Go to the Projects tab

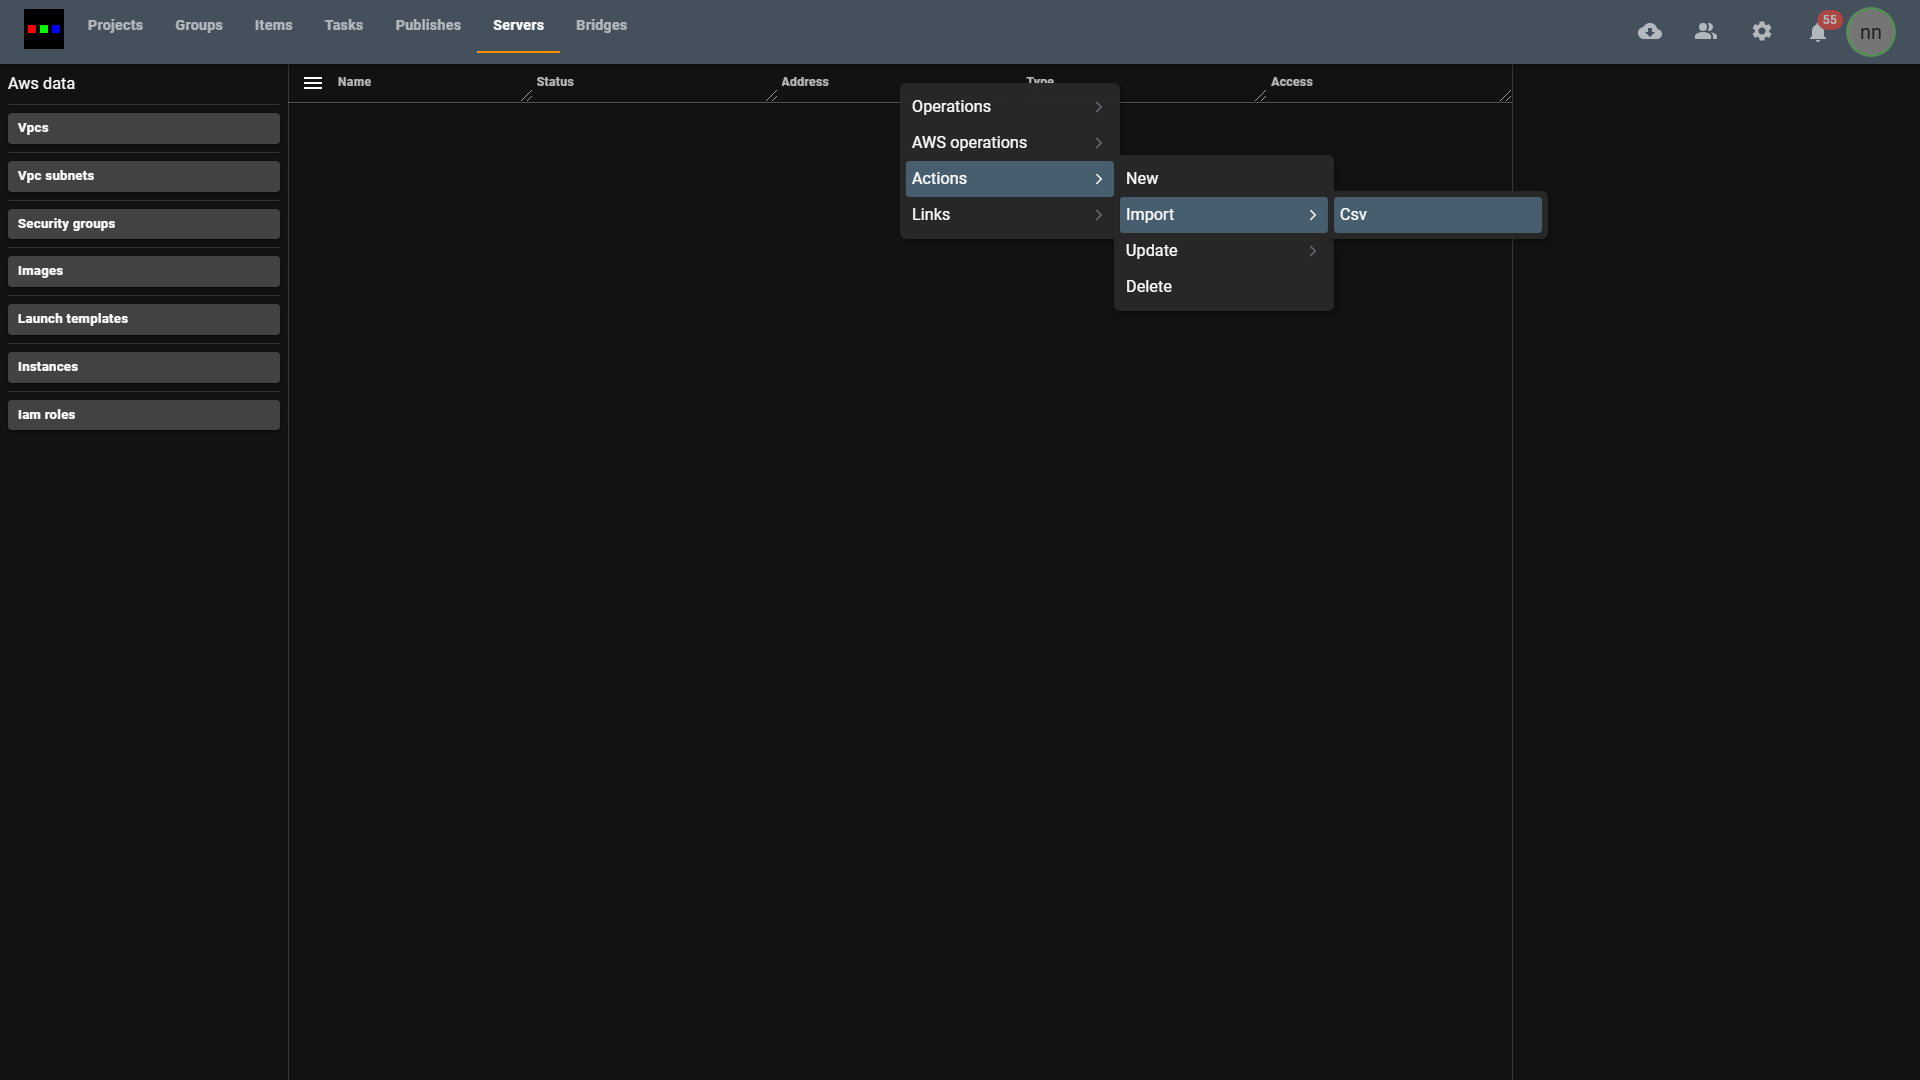pos(115,25)
